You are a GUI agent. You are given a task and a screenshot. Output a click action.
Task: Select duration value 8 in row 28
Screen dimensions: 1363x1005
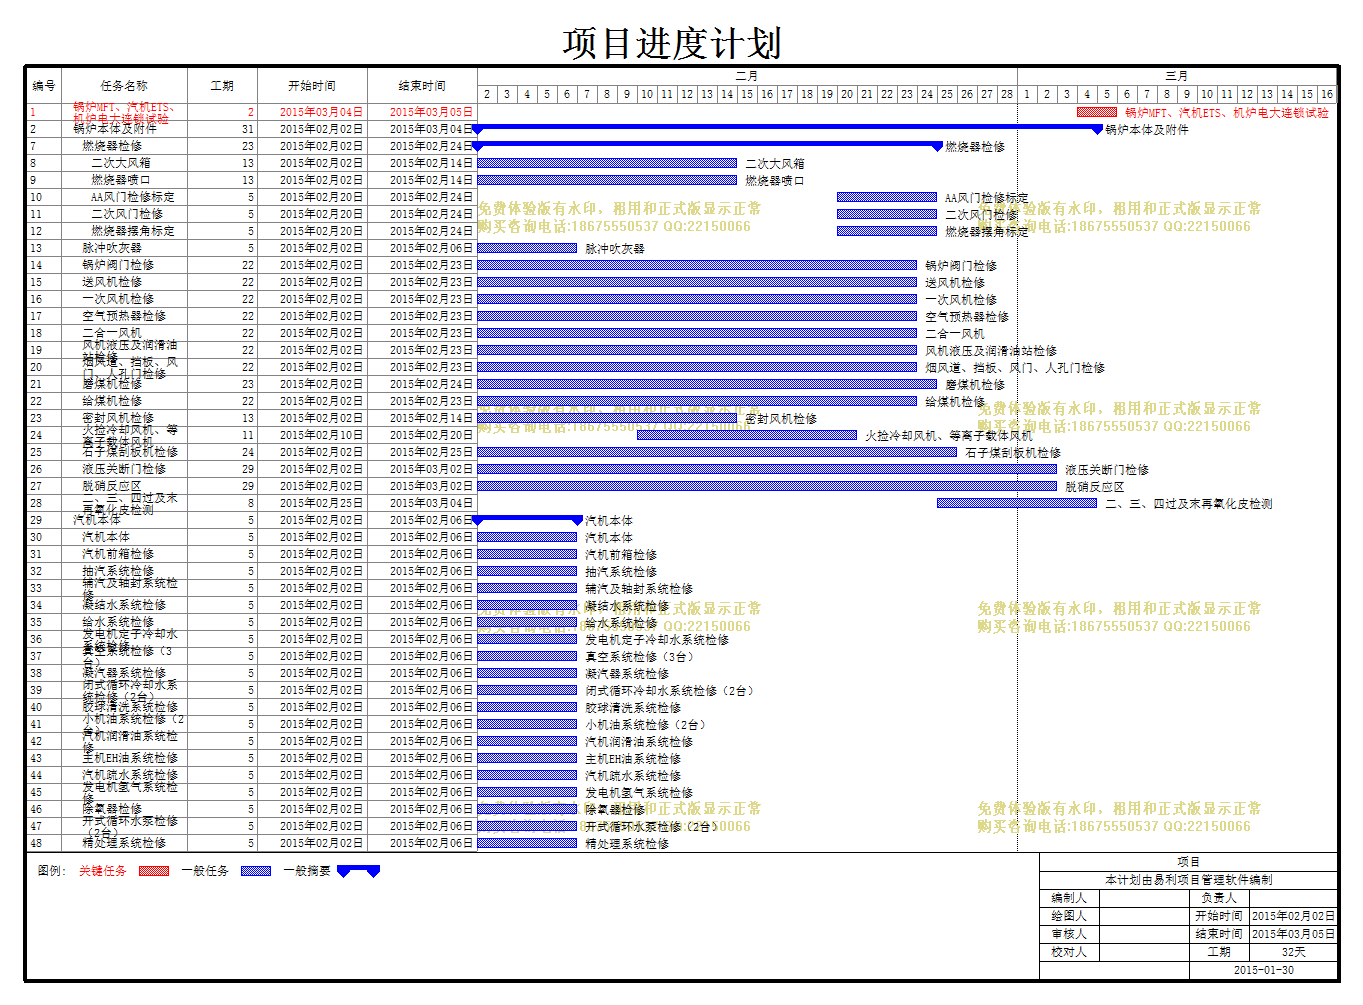tap(251, 503)
